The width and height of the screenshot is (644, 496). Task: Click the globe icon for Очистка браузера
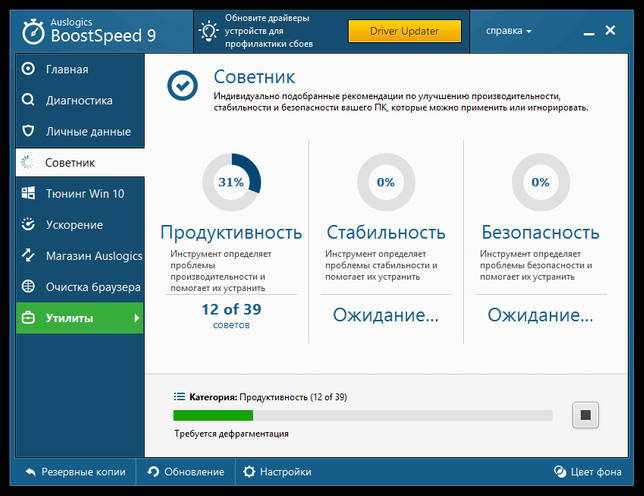28,286
